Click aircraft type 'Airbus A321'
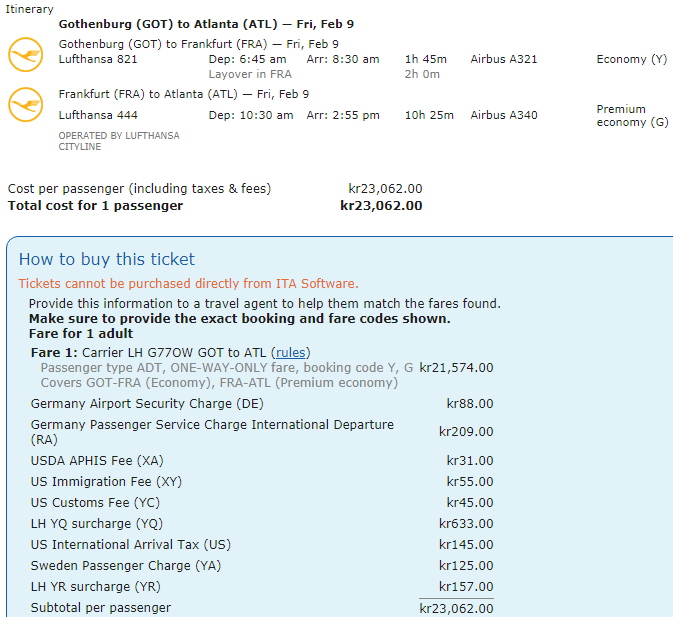 504,59
